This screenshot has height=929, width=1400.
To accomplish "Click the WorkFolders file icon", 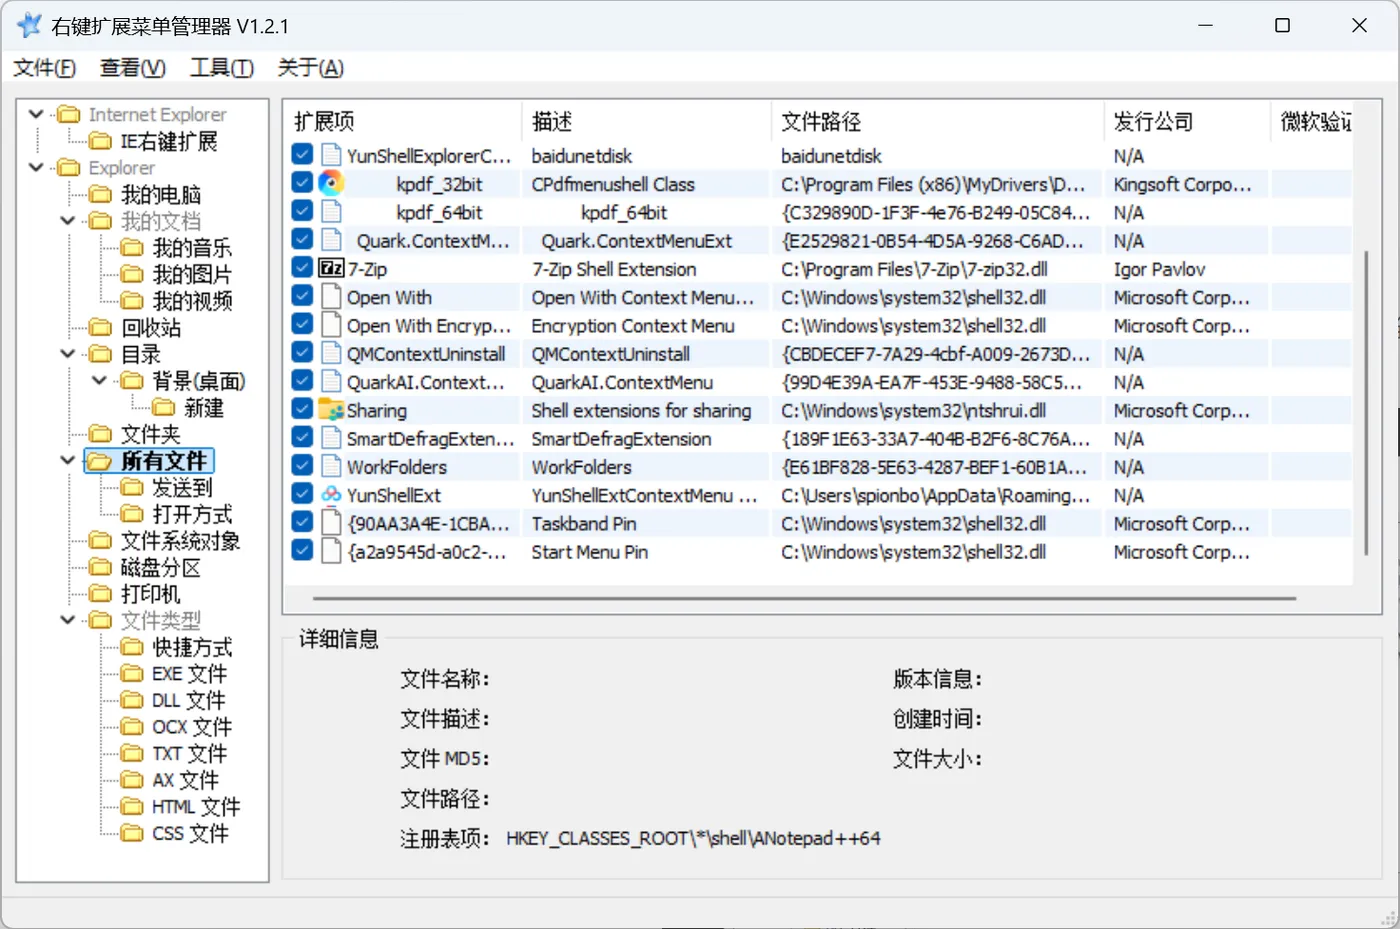I will [x=331, y=466].
